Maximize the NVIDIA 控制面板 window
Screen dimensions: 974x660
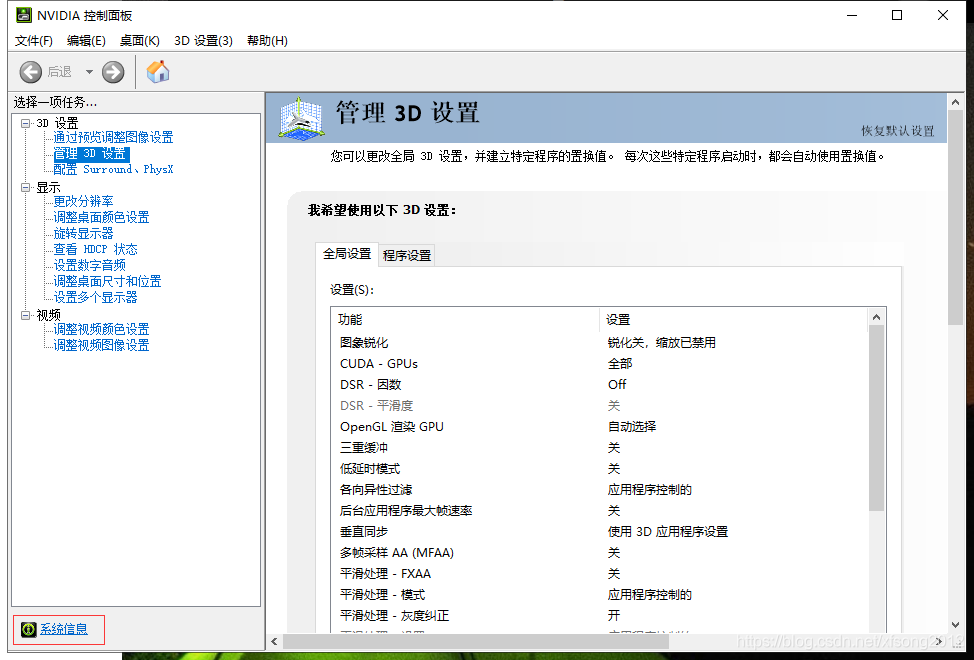click(897, 15)
